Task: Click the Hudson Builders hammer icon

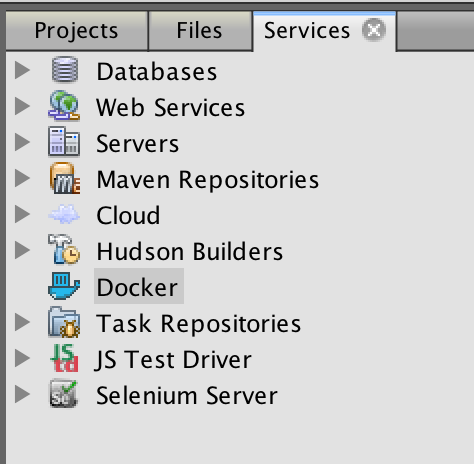Action: pyautogui.click(x=64, y=249)
